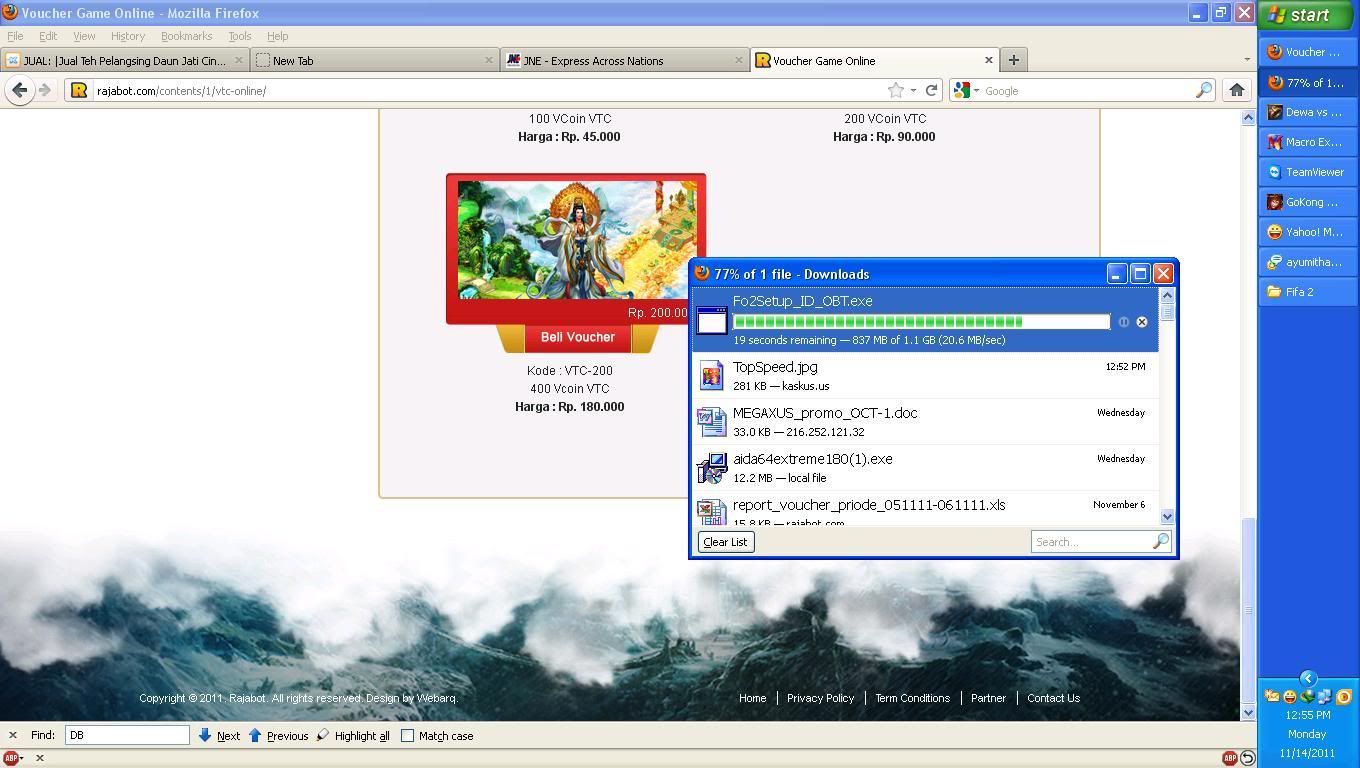Viewport: 1360px width, 768px height.
Task: Switch to the JNE Express Across Nations tab
Action: coord(624,60)
